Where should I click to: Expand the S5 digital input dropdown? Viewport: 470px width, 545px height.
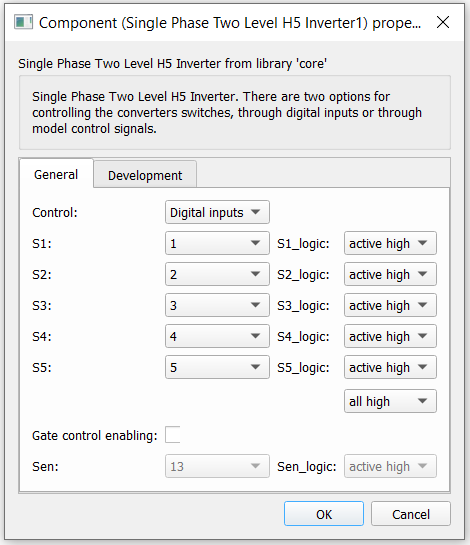[217, 367]
